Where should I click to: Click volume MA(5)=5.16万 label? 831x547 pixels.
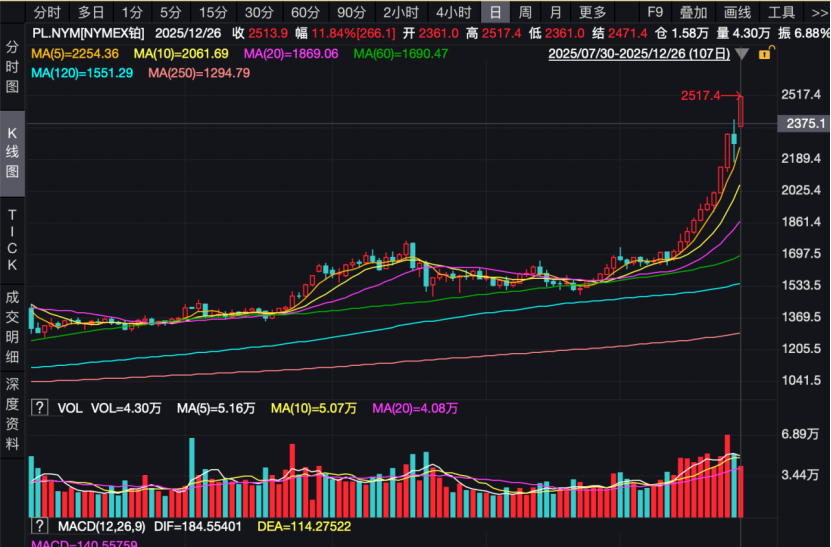tap(216, 408)
